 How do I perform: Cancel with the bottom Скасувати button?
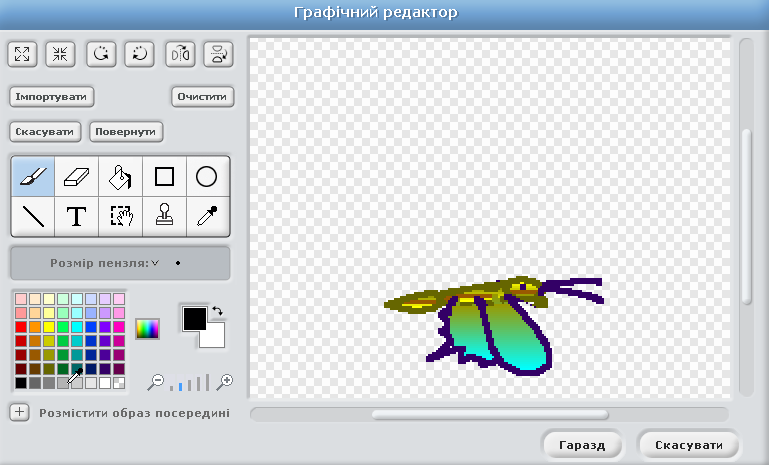pyautogui.click(x=689, y=445)
